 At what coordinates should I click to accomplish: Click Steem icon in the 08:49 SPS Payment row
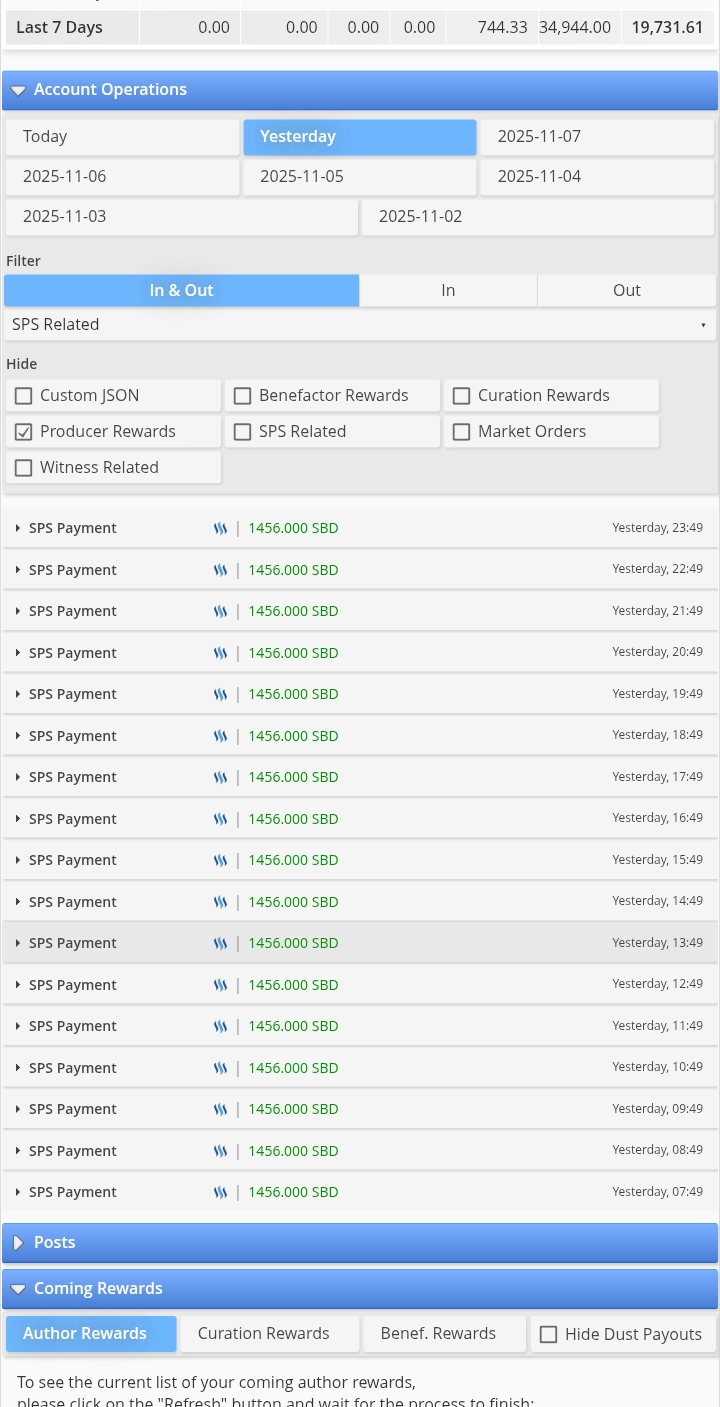220,1151
